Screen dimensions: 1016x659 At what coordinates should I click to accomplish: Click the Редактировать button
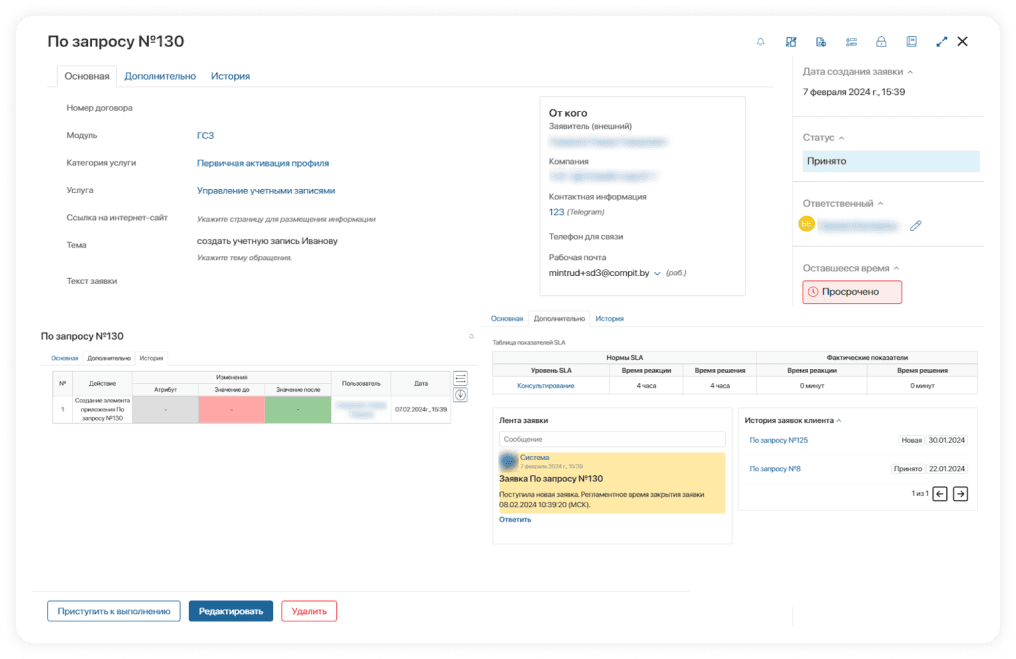231,611
